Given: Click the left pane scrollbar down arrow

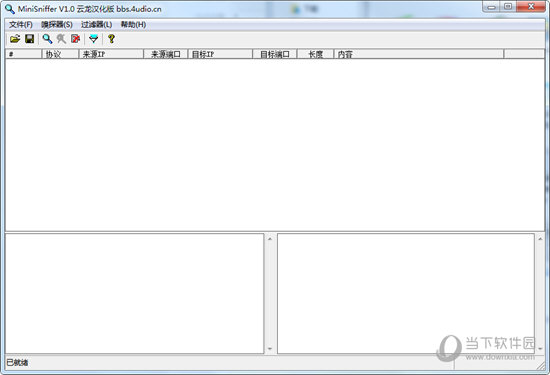Looking at the screenshot, I should (270, 348).
